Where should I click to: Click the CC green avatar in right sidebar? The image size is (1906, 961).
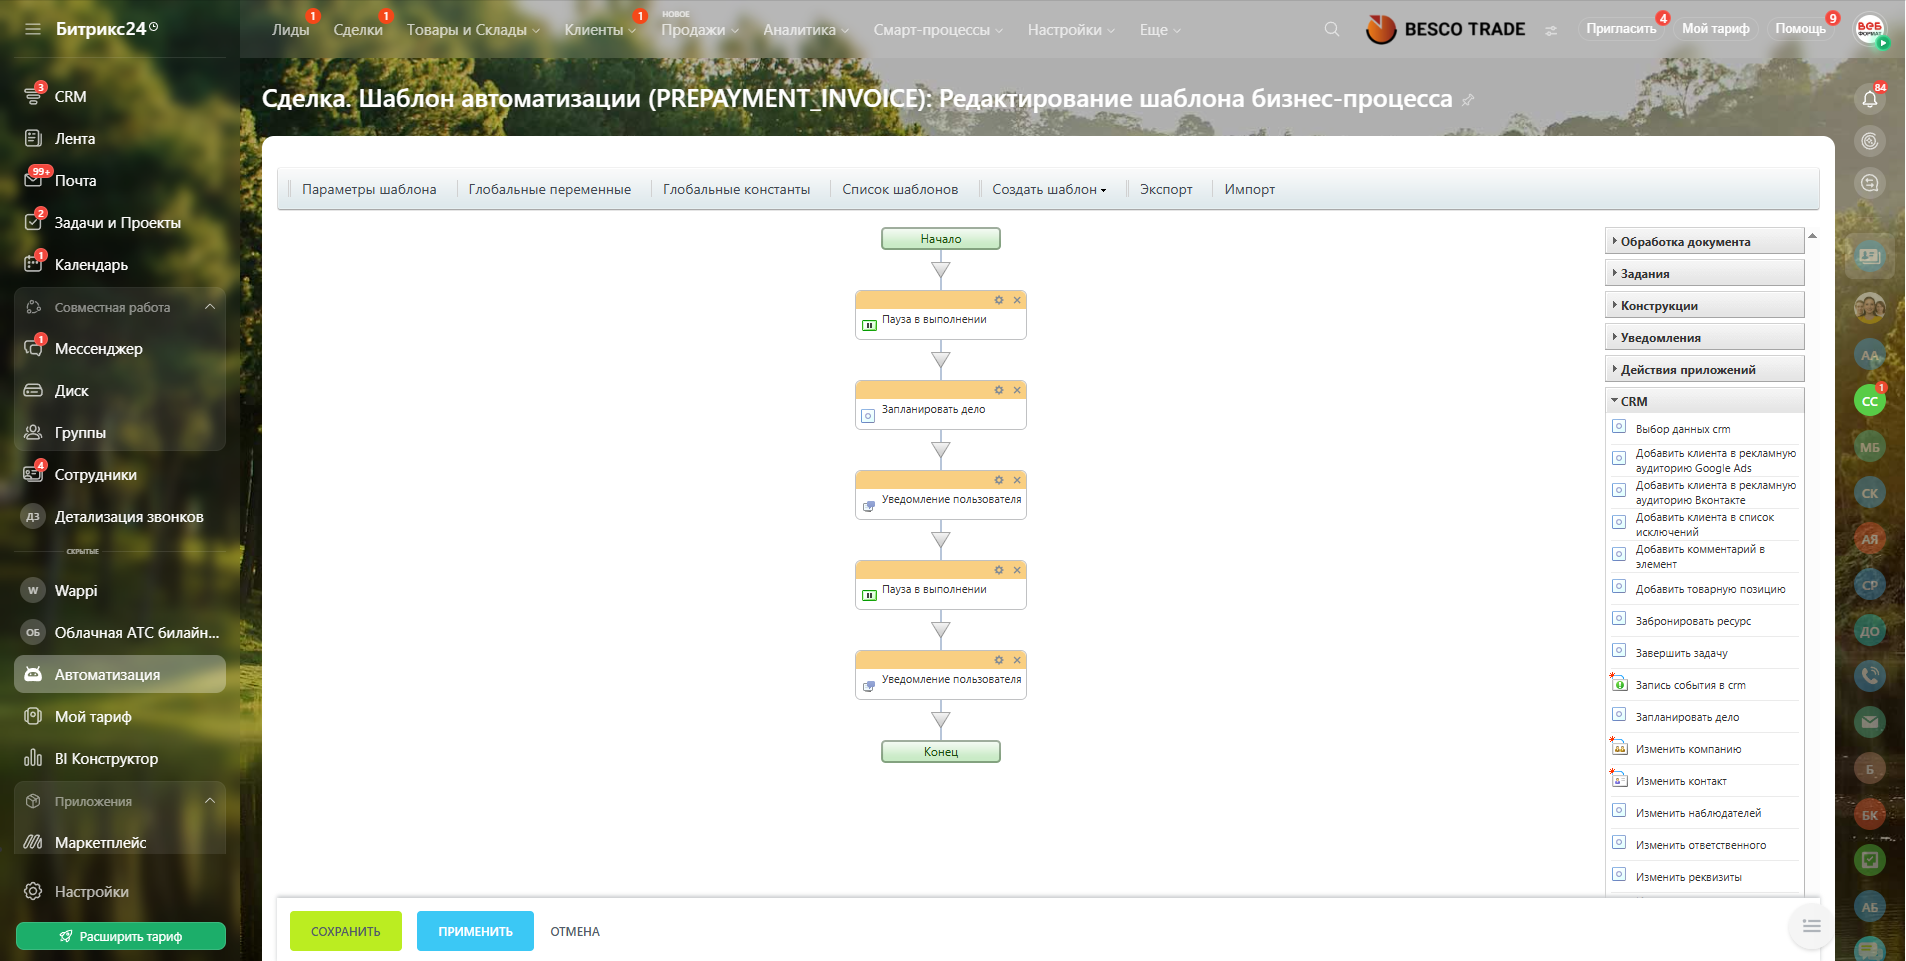coord(1869,401)
